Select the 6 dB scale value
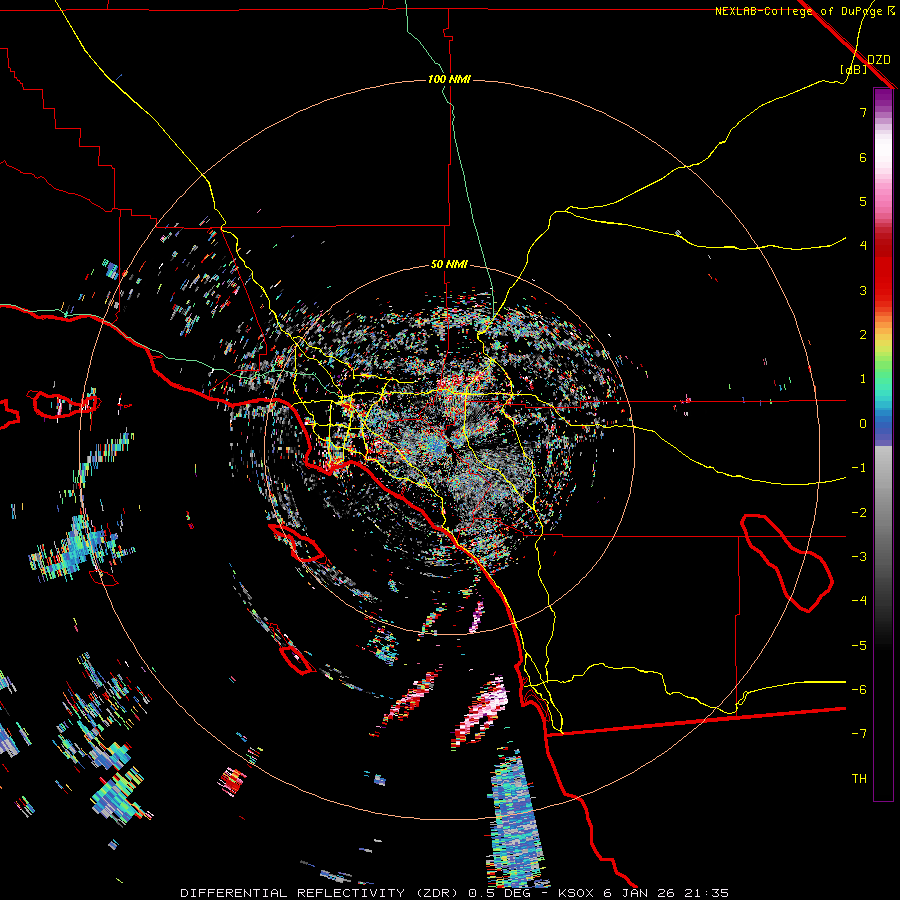Image resolution: width=900 pixels, height=900 pixels. coord(863,157)
